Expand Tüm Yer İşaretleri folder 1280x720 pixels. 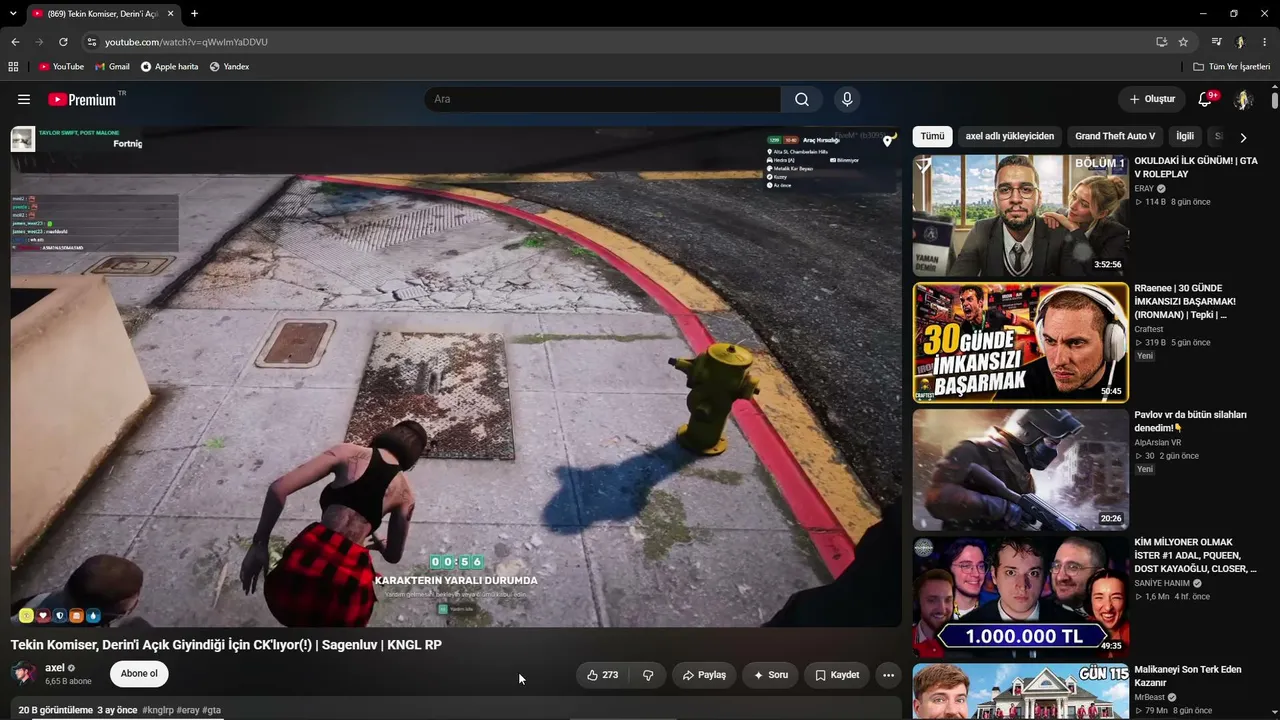tap(1231, 67)
